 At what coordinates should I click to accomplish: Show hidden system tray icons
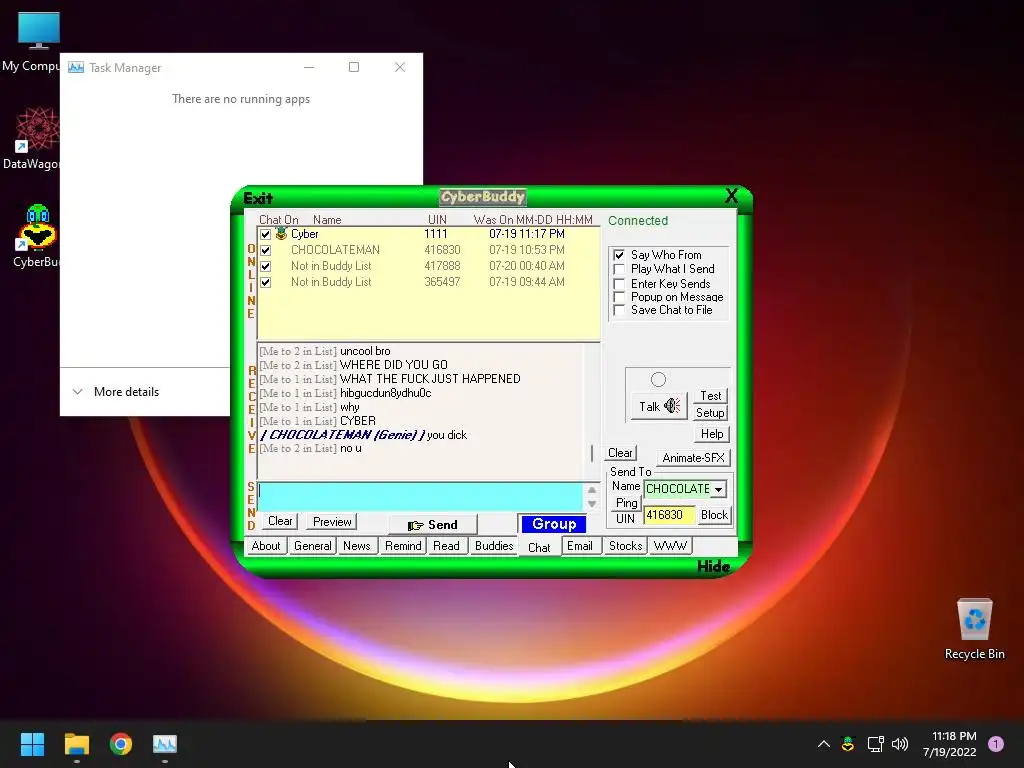(824, 744)
